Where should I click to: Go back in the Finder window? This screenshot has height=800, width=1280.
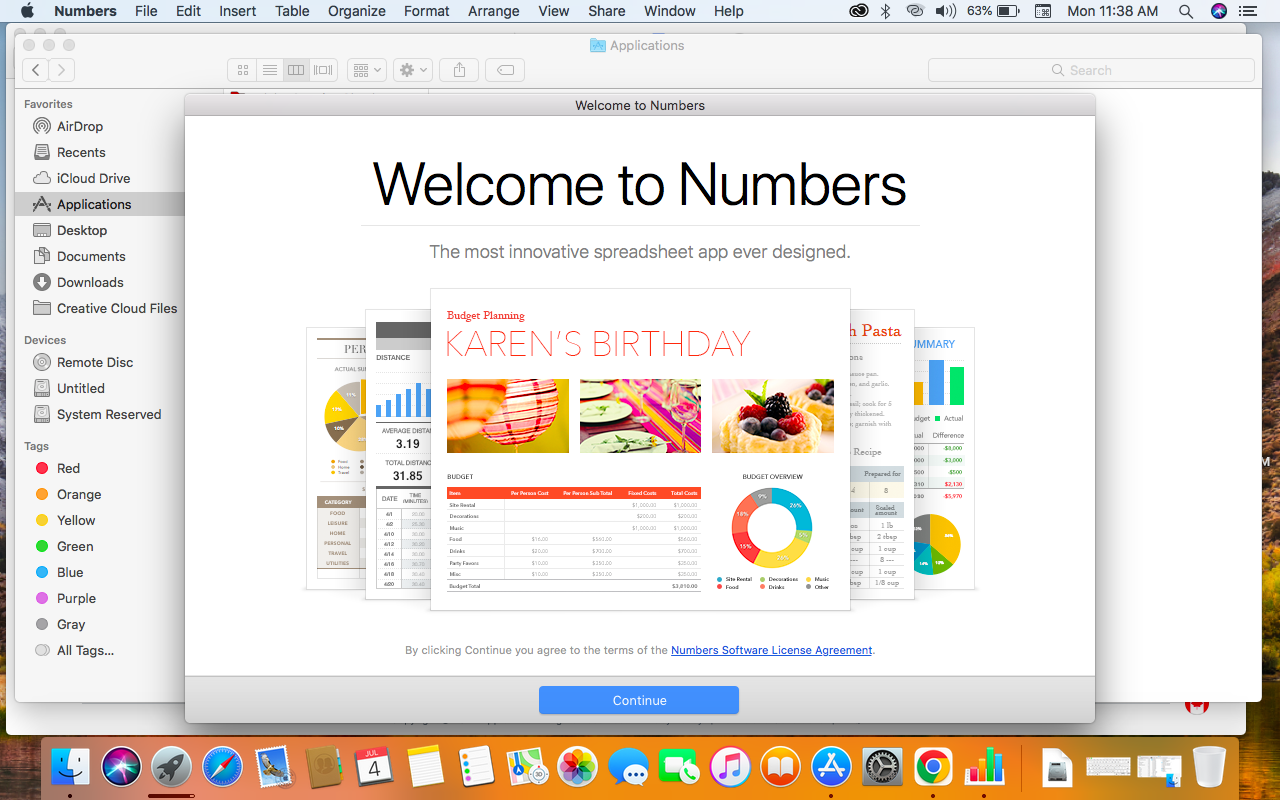coord(36,70)
